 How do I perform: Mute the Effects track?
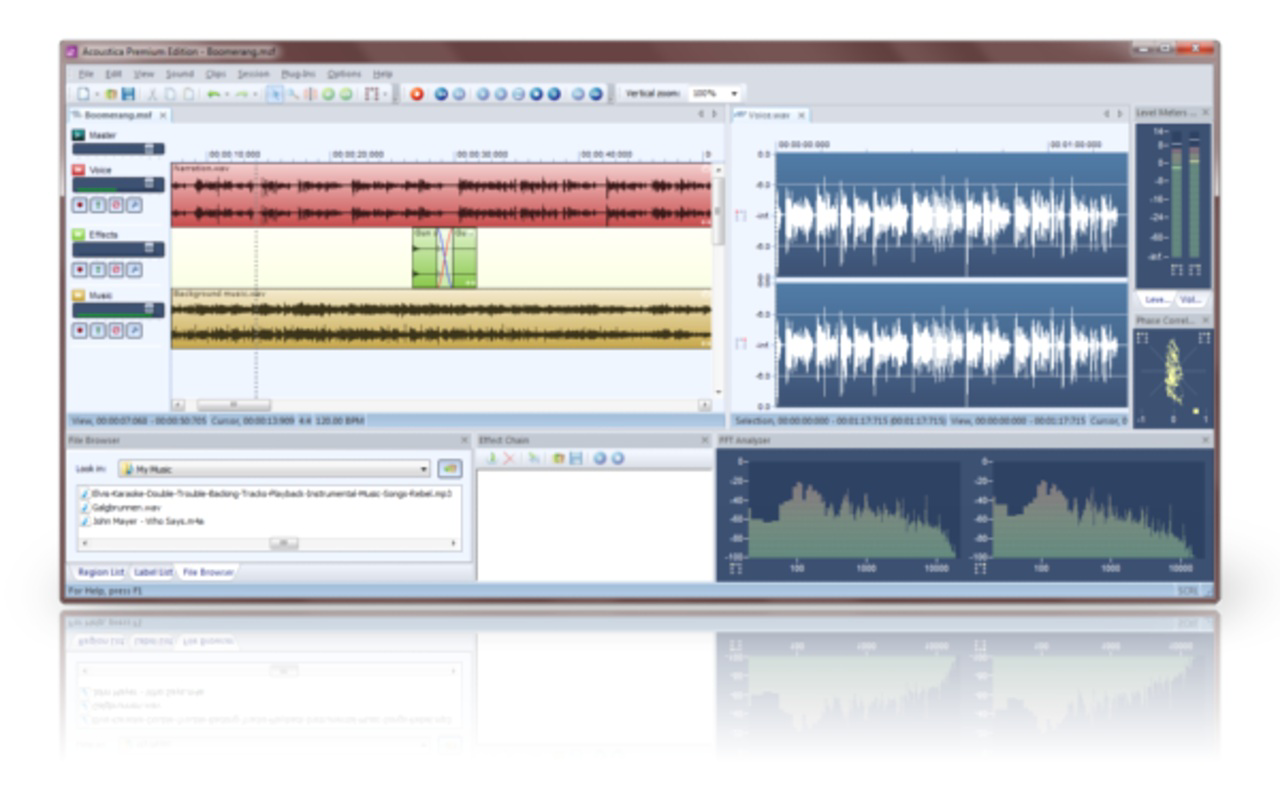point(115,268)
